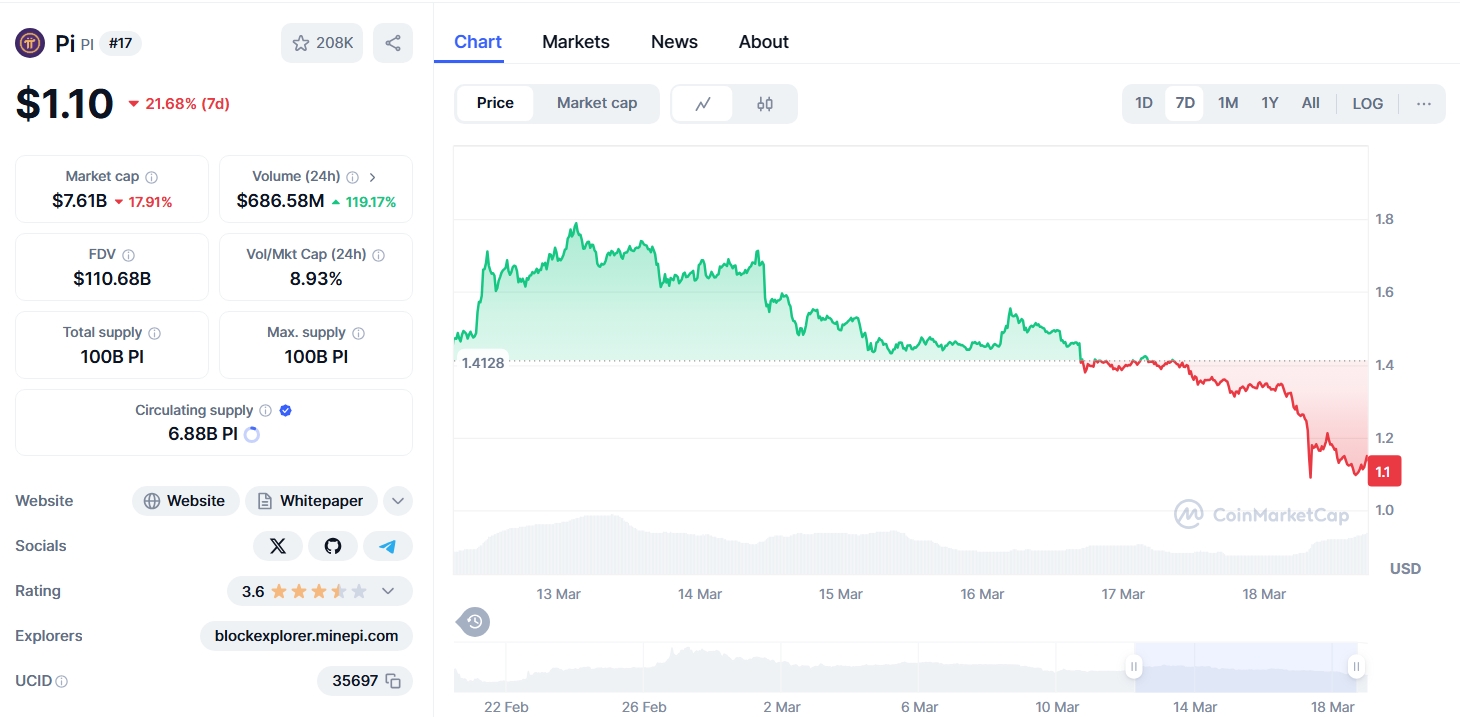Expand more website links dropdown
1460x717 pixels.
398,501
